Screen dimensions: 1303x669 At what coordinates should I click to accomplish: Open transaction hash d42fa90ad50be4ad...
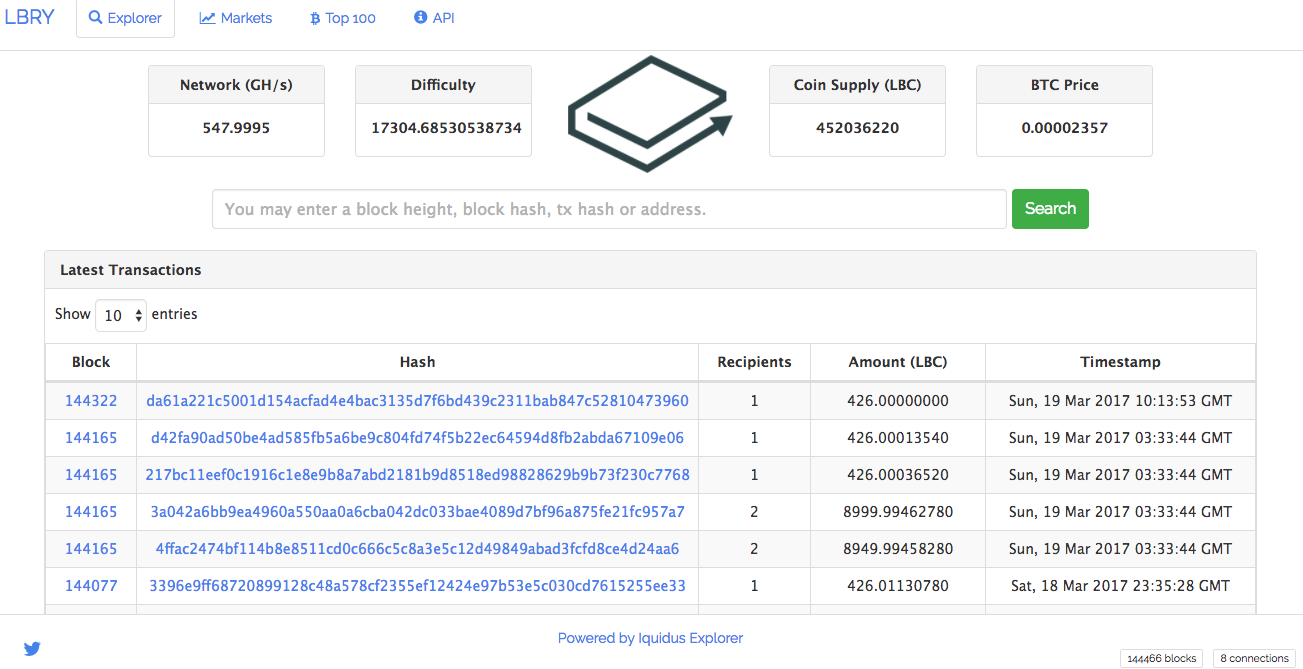click(417, 438)
